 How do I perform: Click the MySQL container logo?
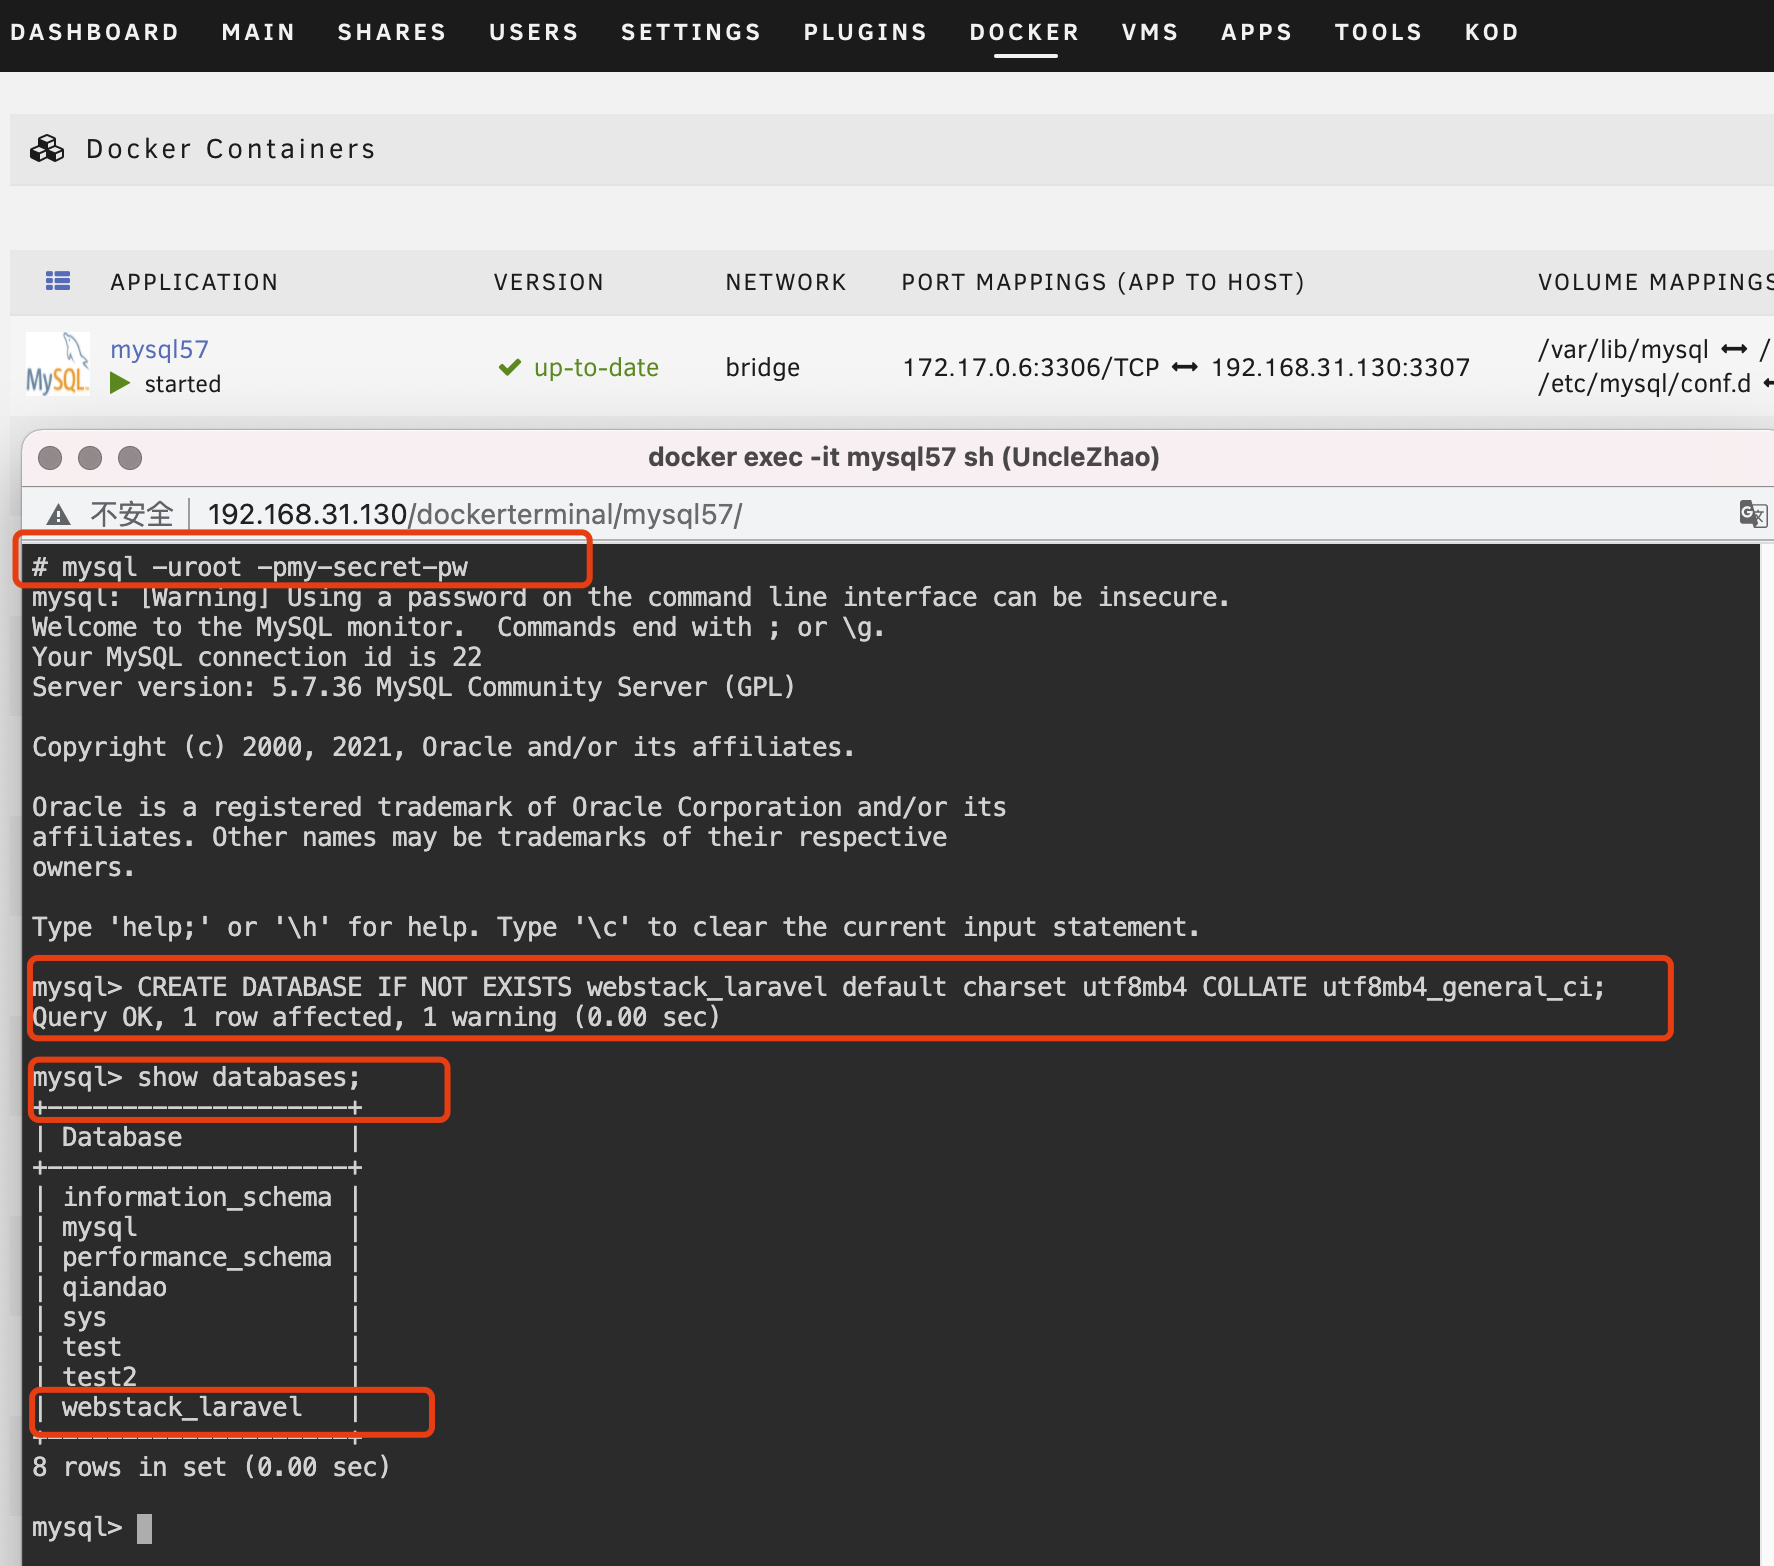tap(57, 365)
